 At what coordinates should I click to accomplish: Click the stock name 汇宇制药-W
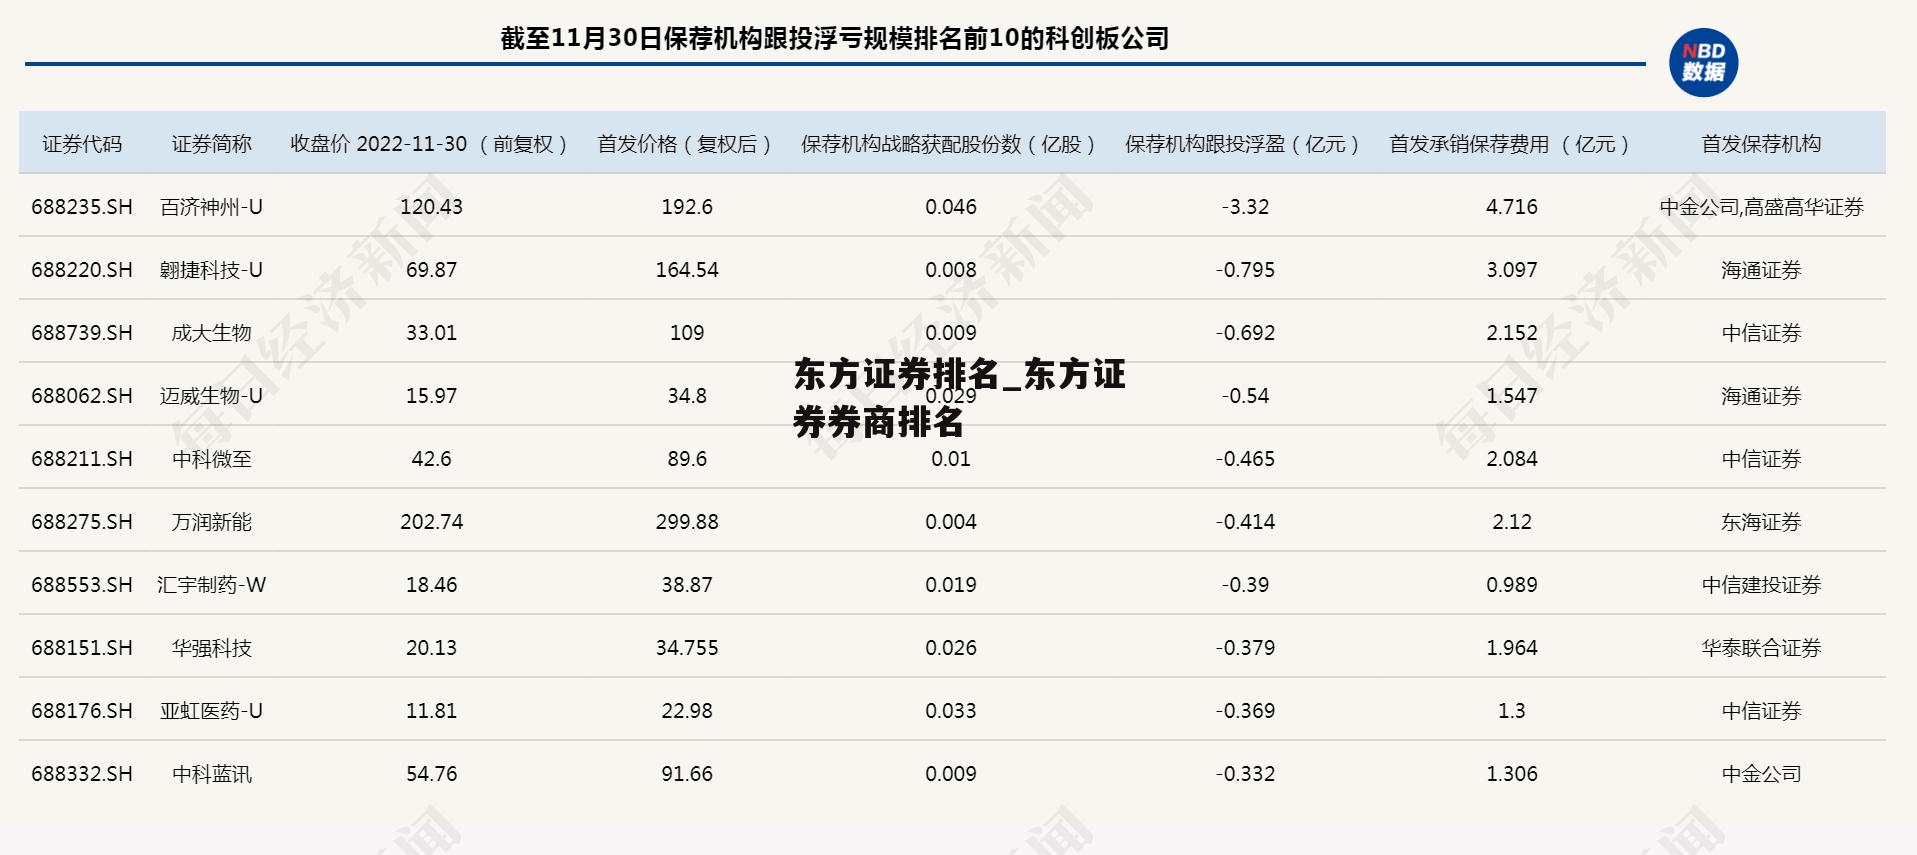click(x=212, y=585)
